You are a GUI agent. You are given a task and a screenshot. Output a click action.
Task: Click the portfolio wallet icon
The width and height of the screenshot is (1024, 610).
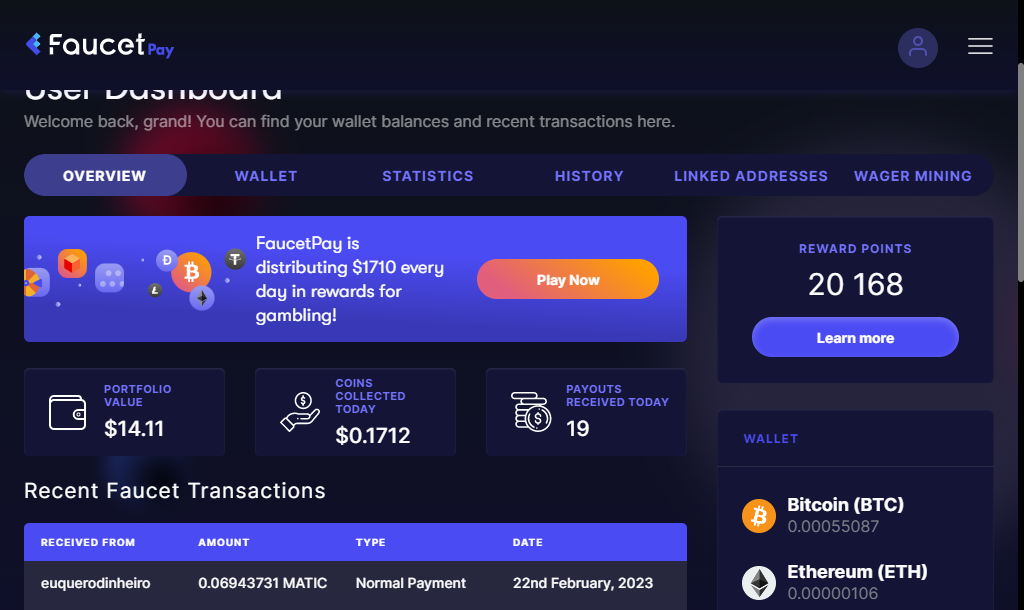coord(68,412)
